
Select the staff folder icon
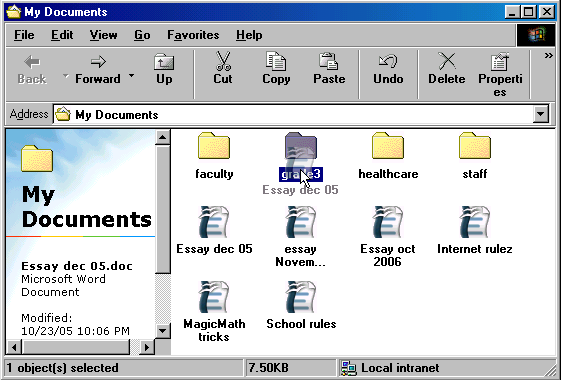coord(475,146)
